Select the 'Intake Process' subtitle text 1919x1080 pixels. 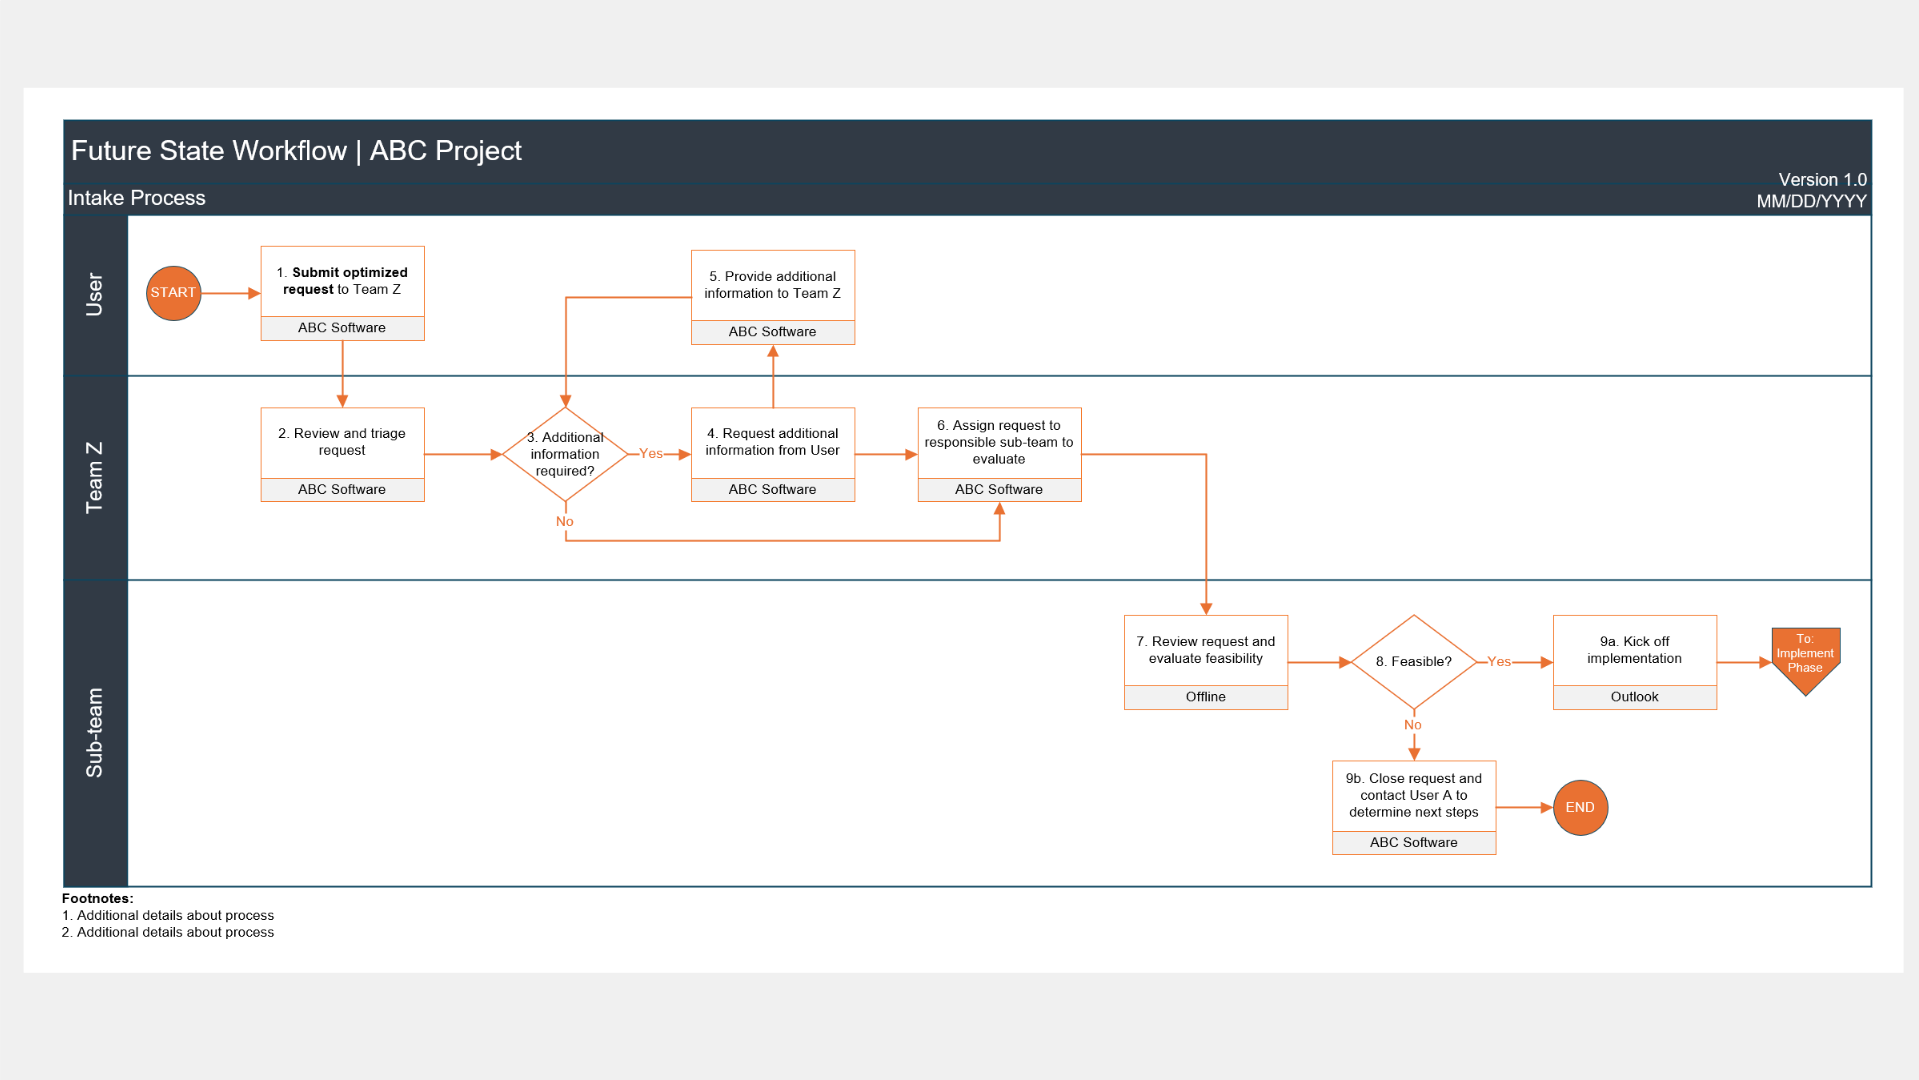click(x=137, y=198)
